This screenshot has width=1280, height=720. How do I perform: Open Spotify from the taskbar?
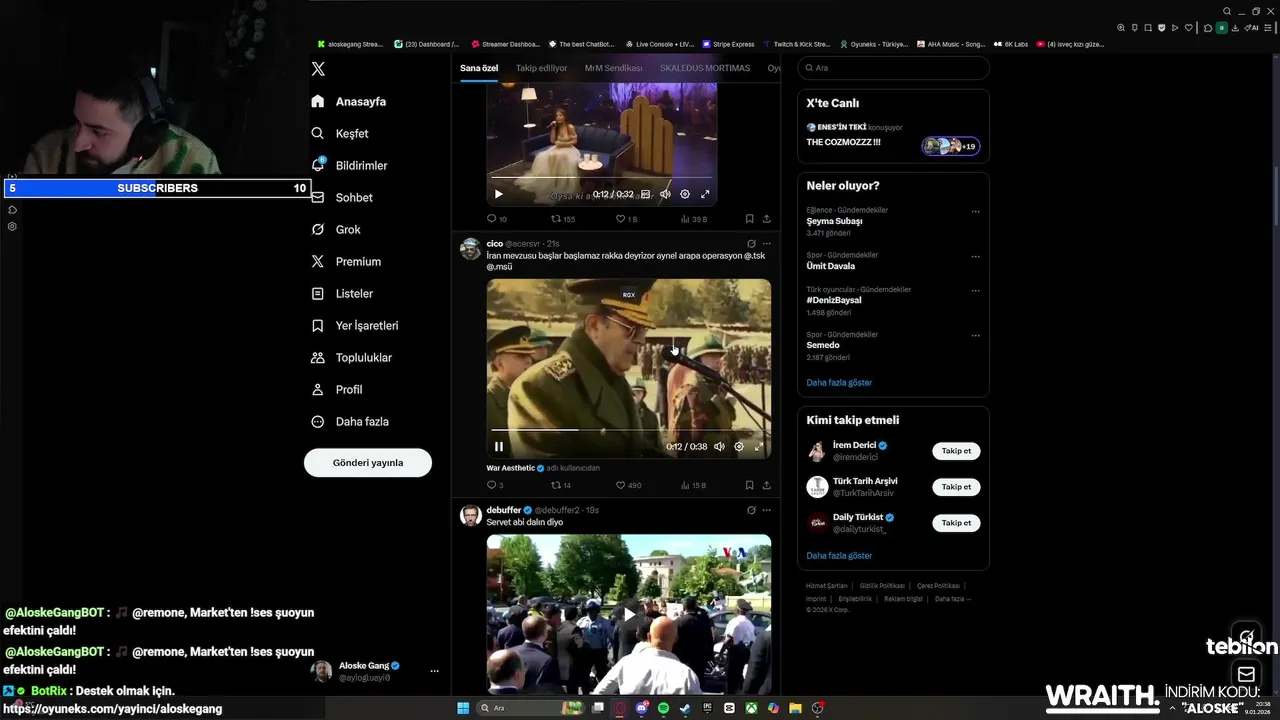663,708
